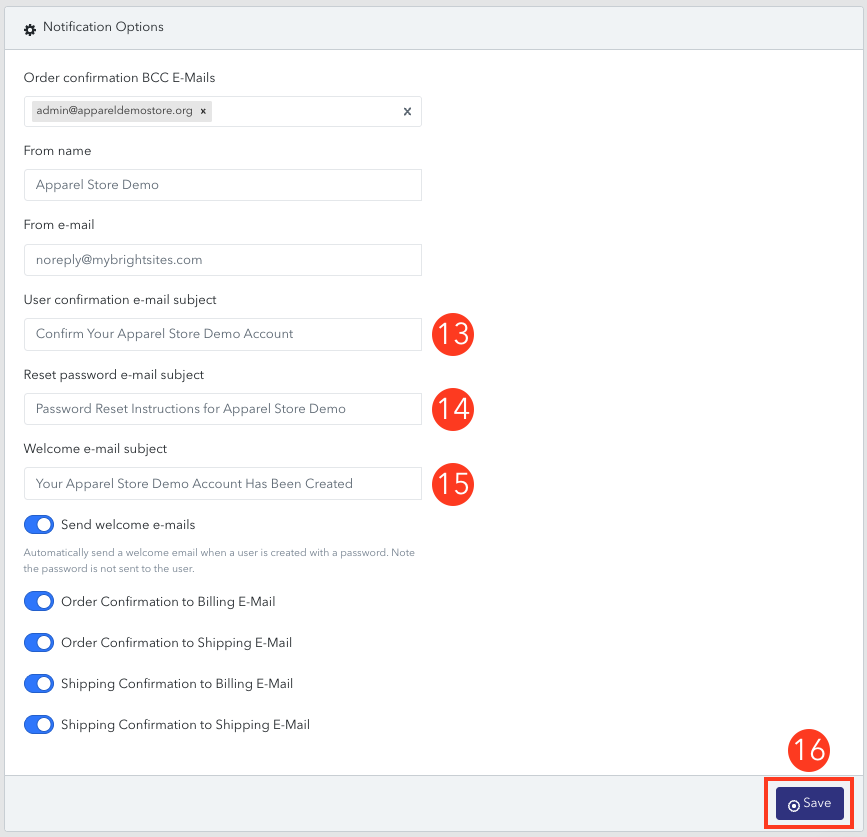Edit the User confirmation e-mail subject field
This screenshot has height=837, width=867.
pos(223,334)
